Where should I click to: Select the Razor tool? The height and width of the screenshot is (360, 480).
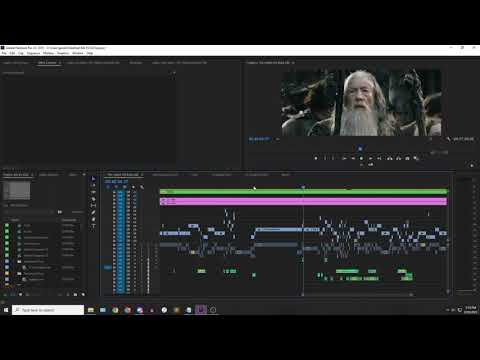coord(93,199)
